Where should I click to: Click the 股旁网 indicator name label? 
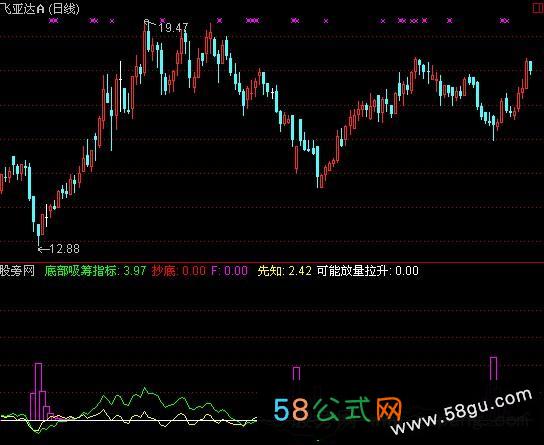point(17,271)
